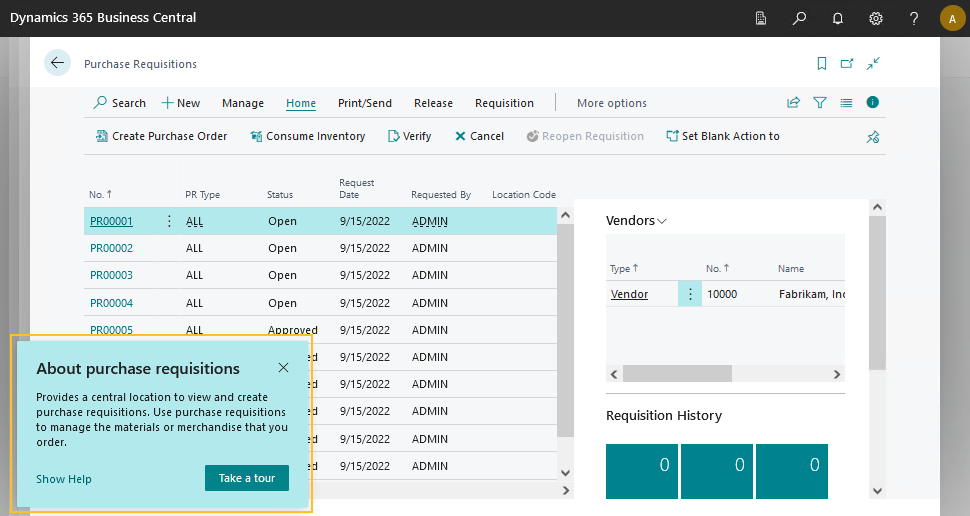Bookmark the Purchase Requisitions page
The height and width of the screenshot is (516, 970).
pos(821,63)
